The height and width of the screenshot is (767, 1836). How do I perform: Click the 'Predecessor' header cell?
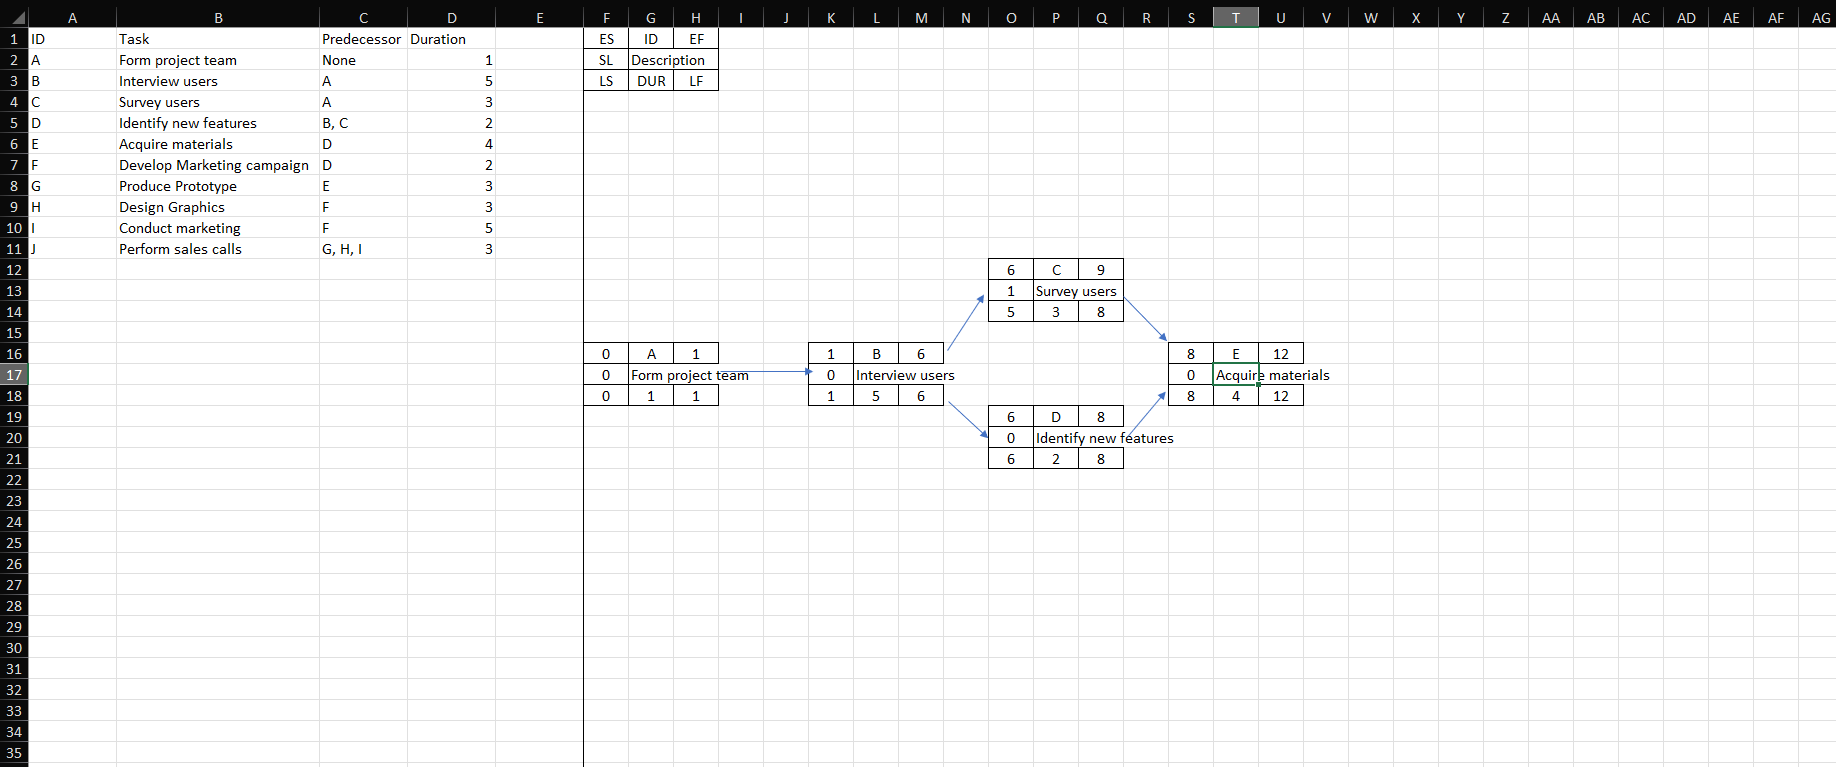click(x=363, y=39)
